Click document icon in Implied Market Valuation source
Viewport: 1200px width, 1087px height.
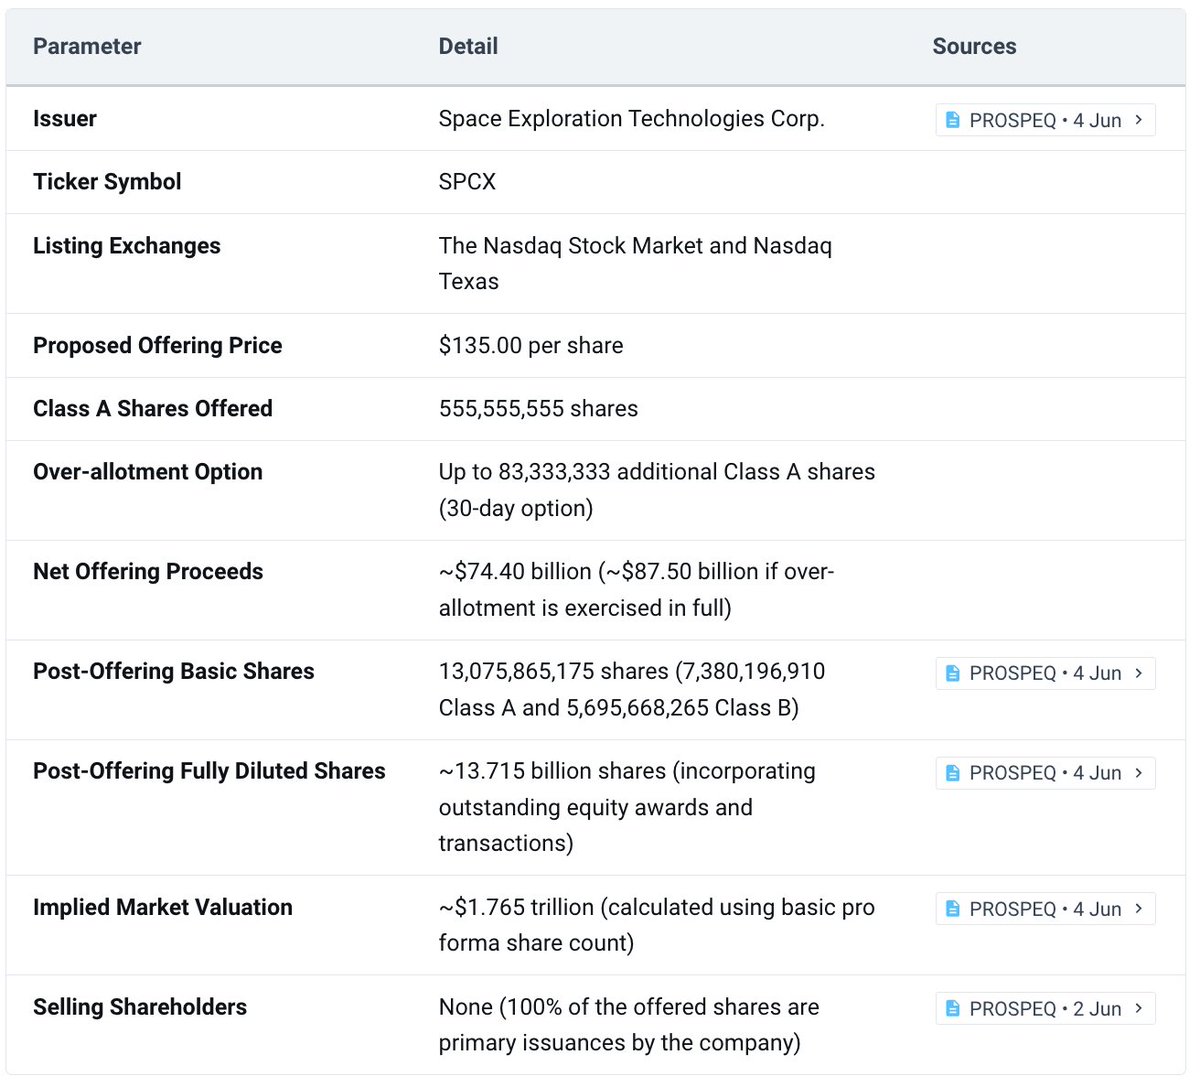pos(953,909)
